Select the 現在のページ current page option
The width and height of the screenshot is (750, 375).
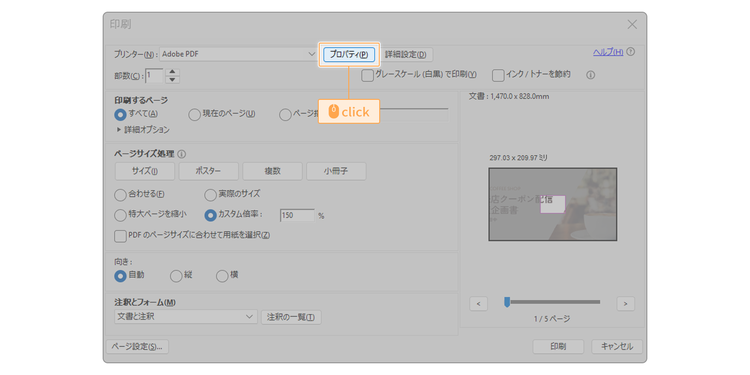pyautogui.click(x=194, y=114)
